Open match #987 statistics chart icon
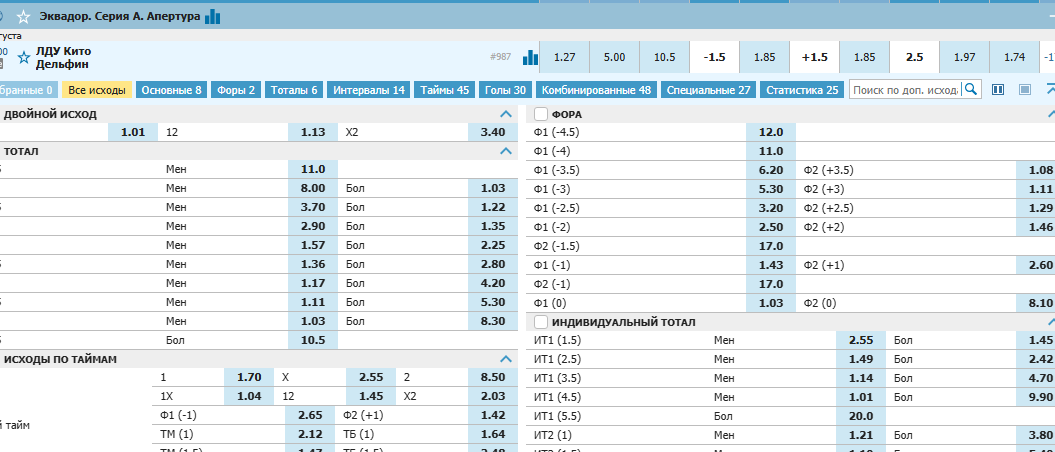Image resolution: width=1055 pixels, height=452 pixels. click(x=531, y=58)
